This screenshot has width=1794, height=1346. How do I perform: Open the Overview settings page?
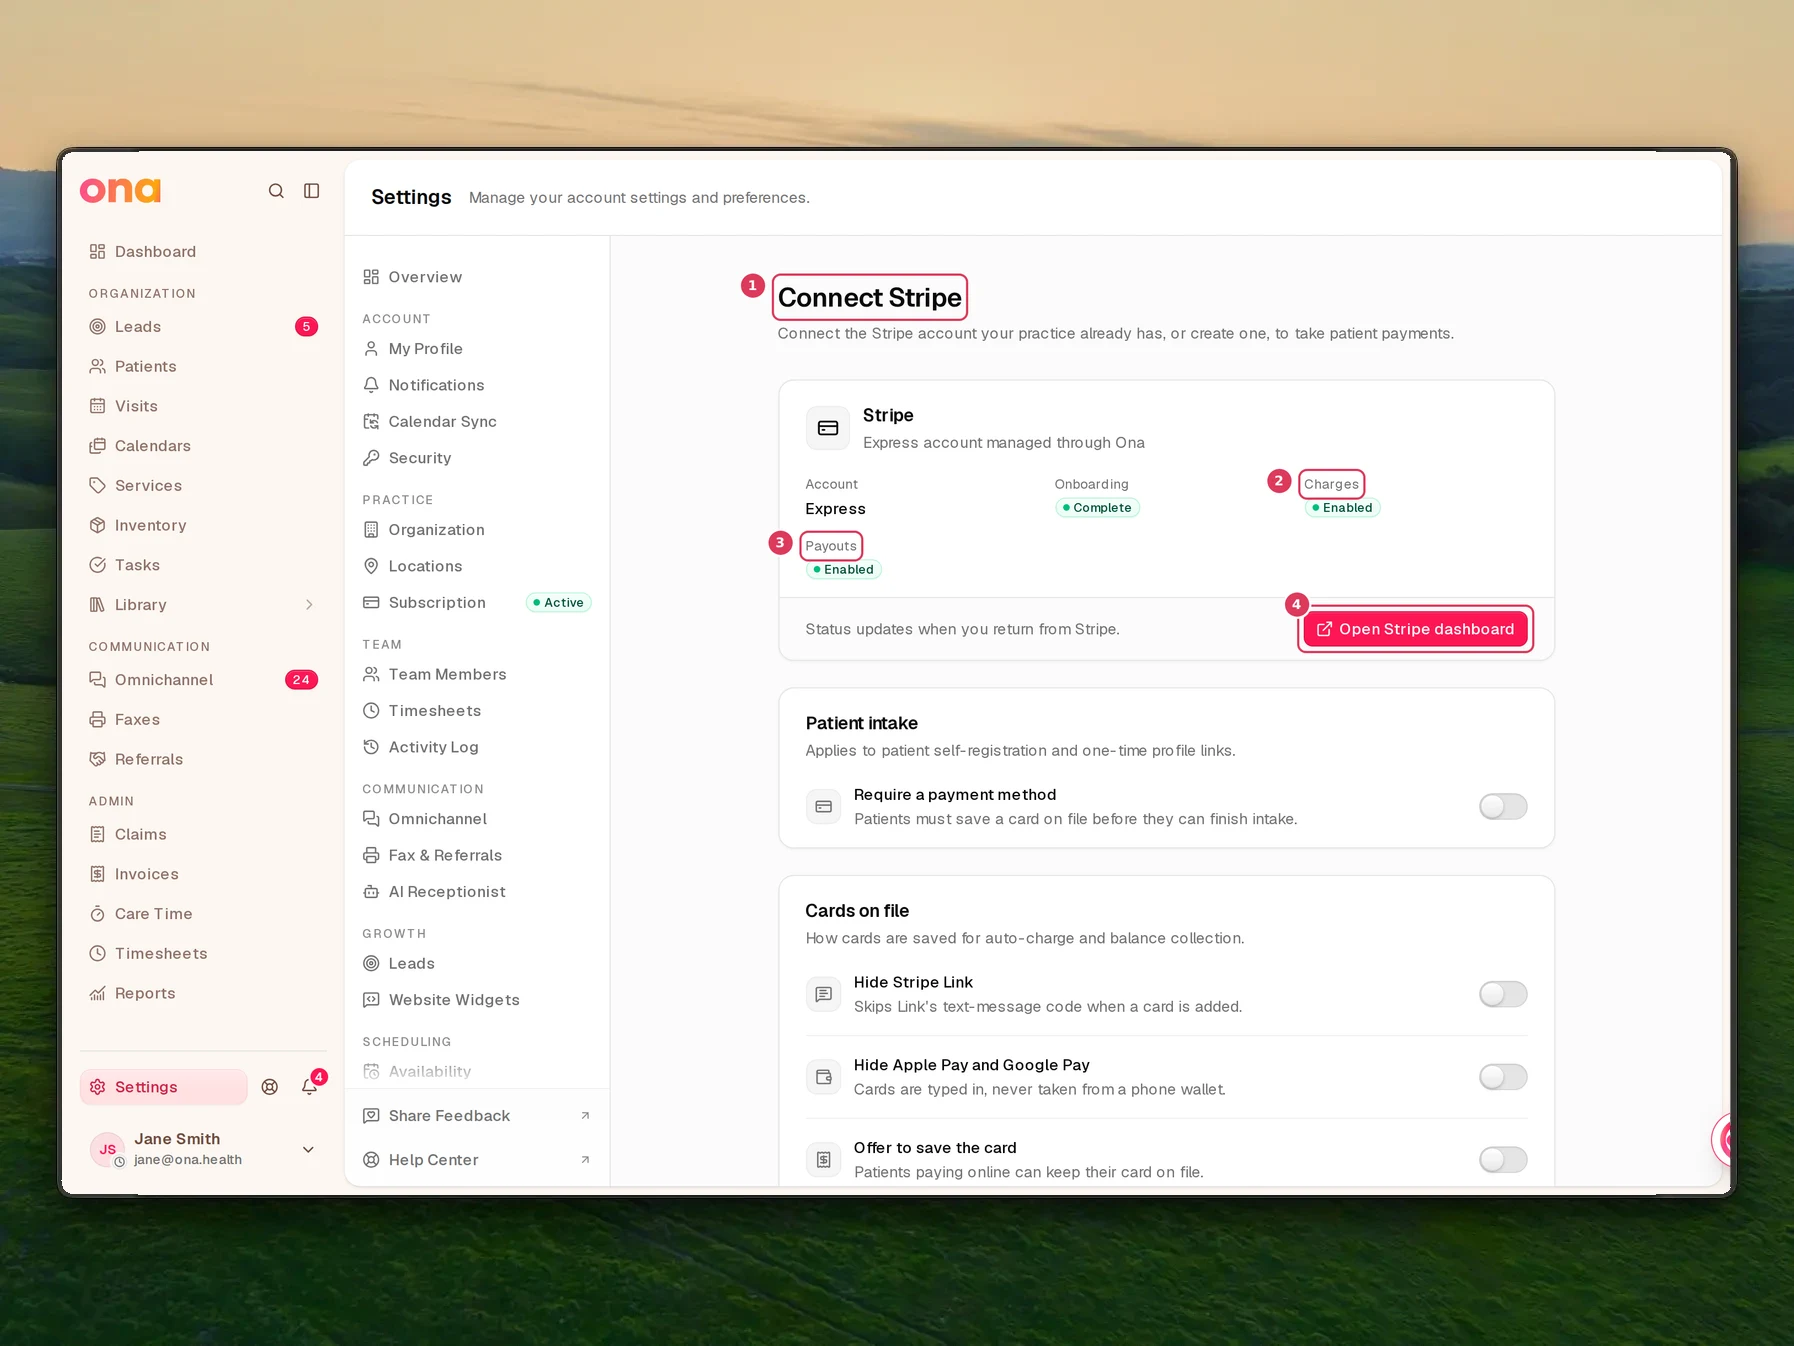pos(476,277)
